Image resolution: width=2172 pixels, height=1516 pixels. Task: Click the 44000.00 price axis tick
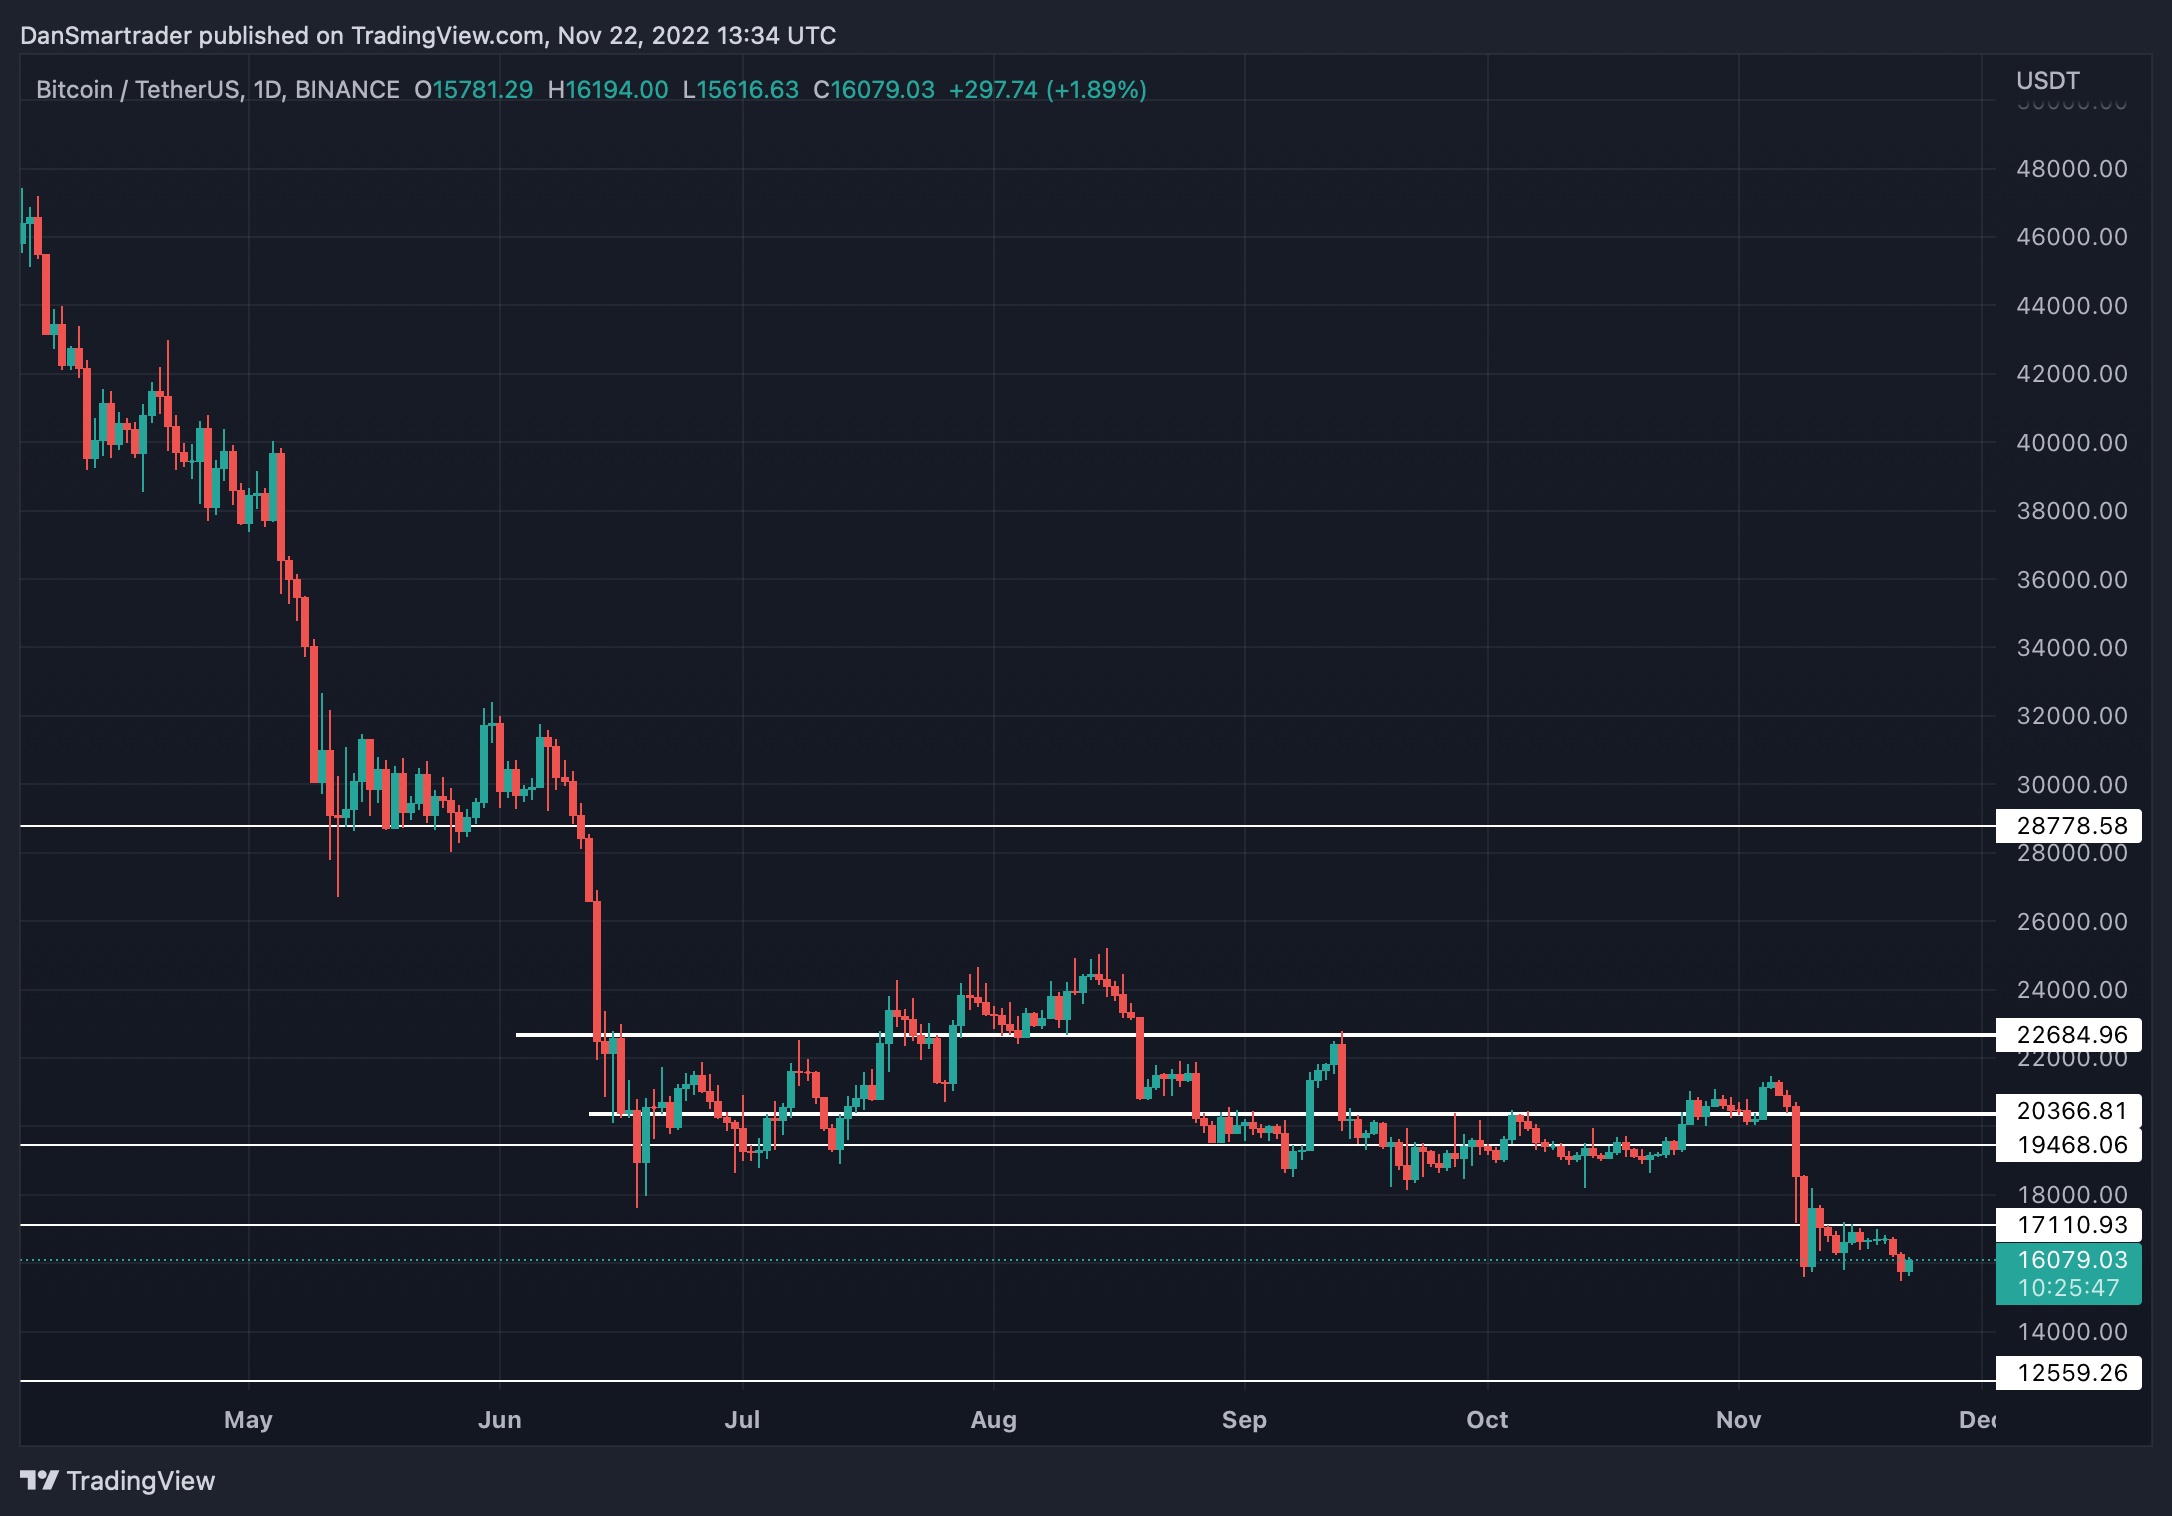click(x=2072, y=305)
